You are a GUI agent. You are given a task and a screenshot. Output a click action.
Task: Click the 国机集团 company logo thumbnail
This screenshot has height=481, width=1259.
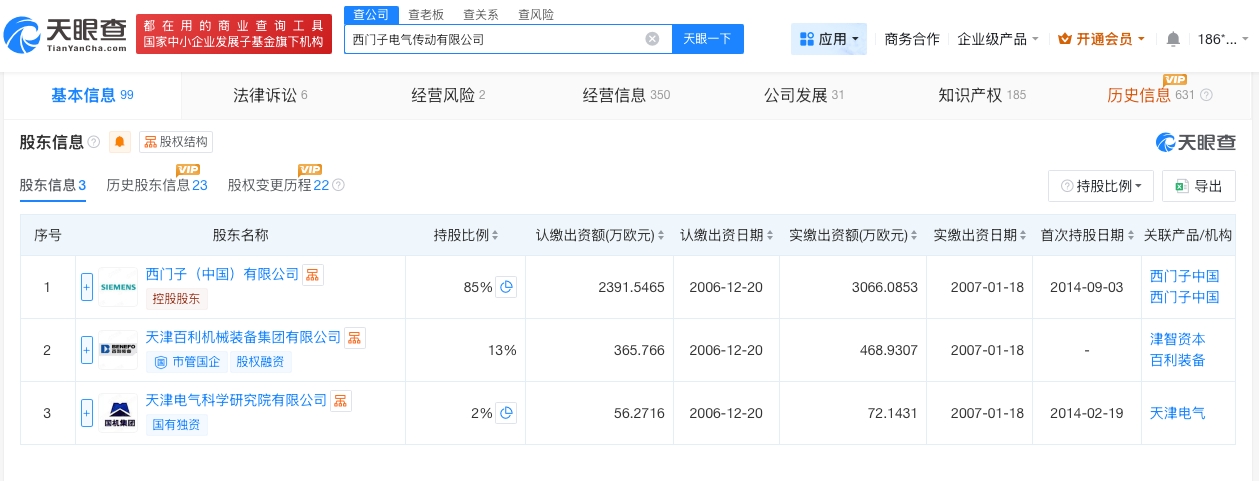coord(118,413)
